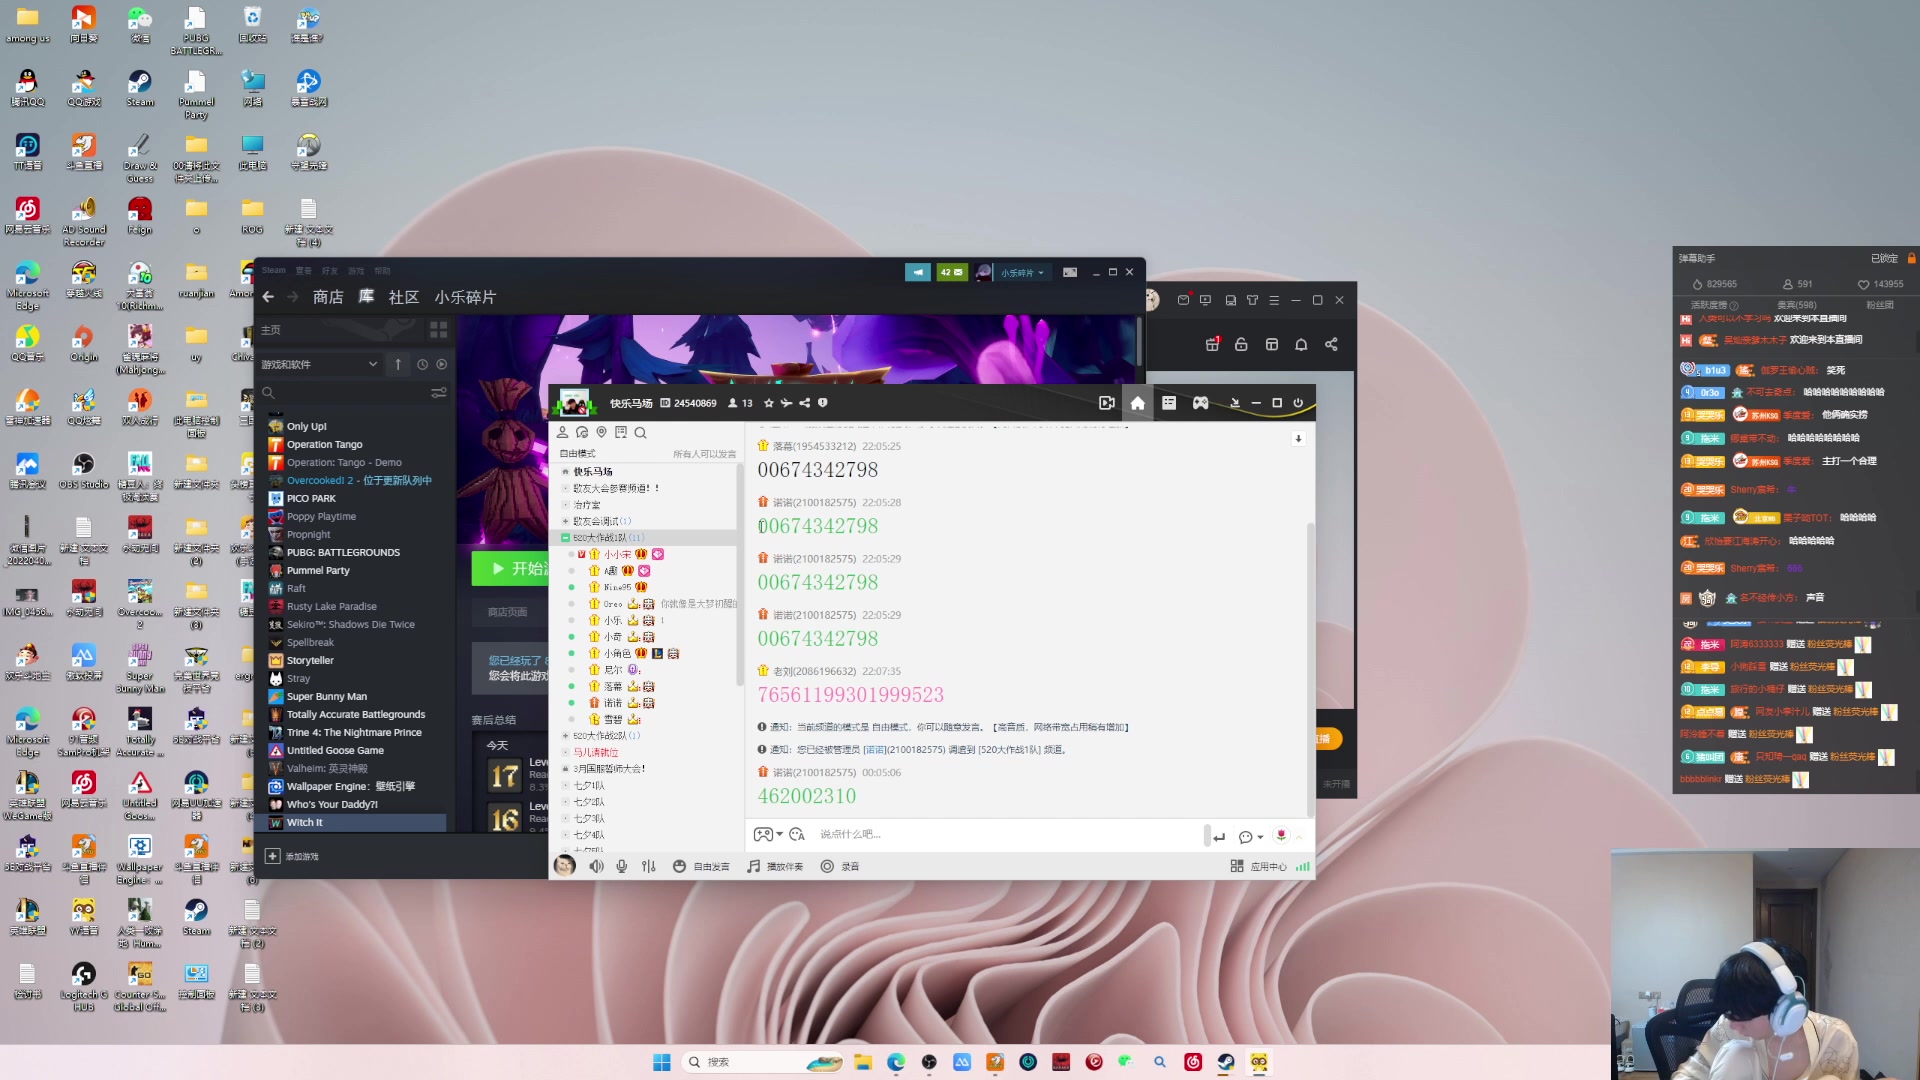Send a flower with the rose icon
The image size is (1920, 1080).
(1281, 835)
